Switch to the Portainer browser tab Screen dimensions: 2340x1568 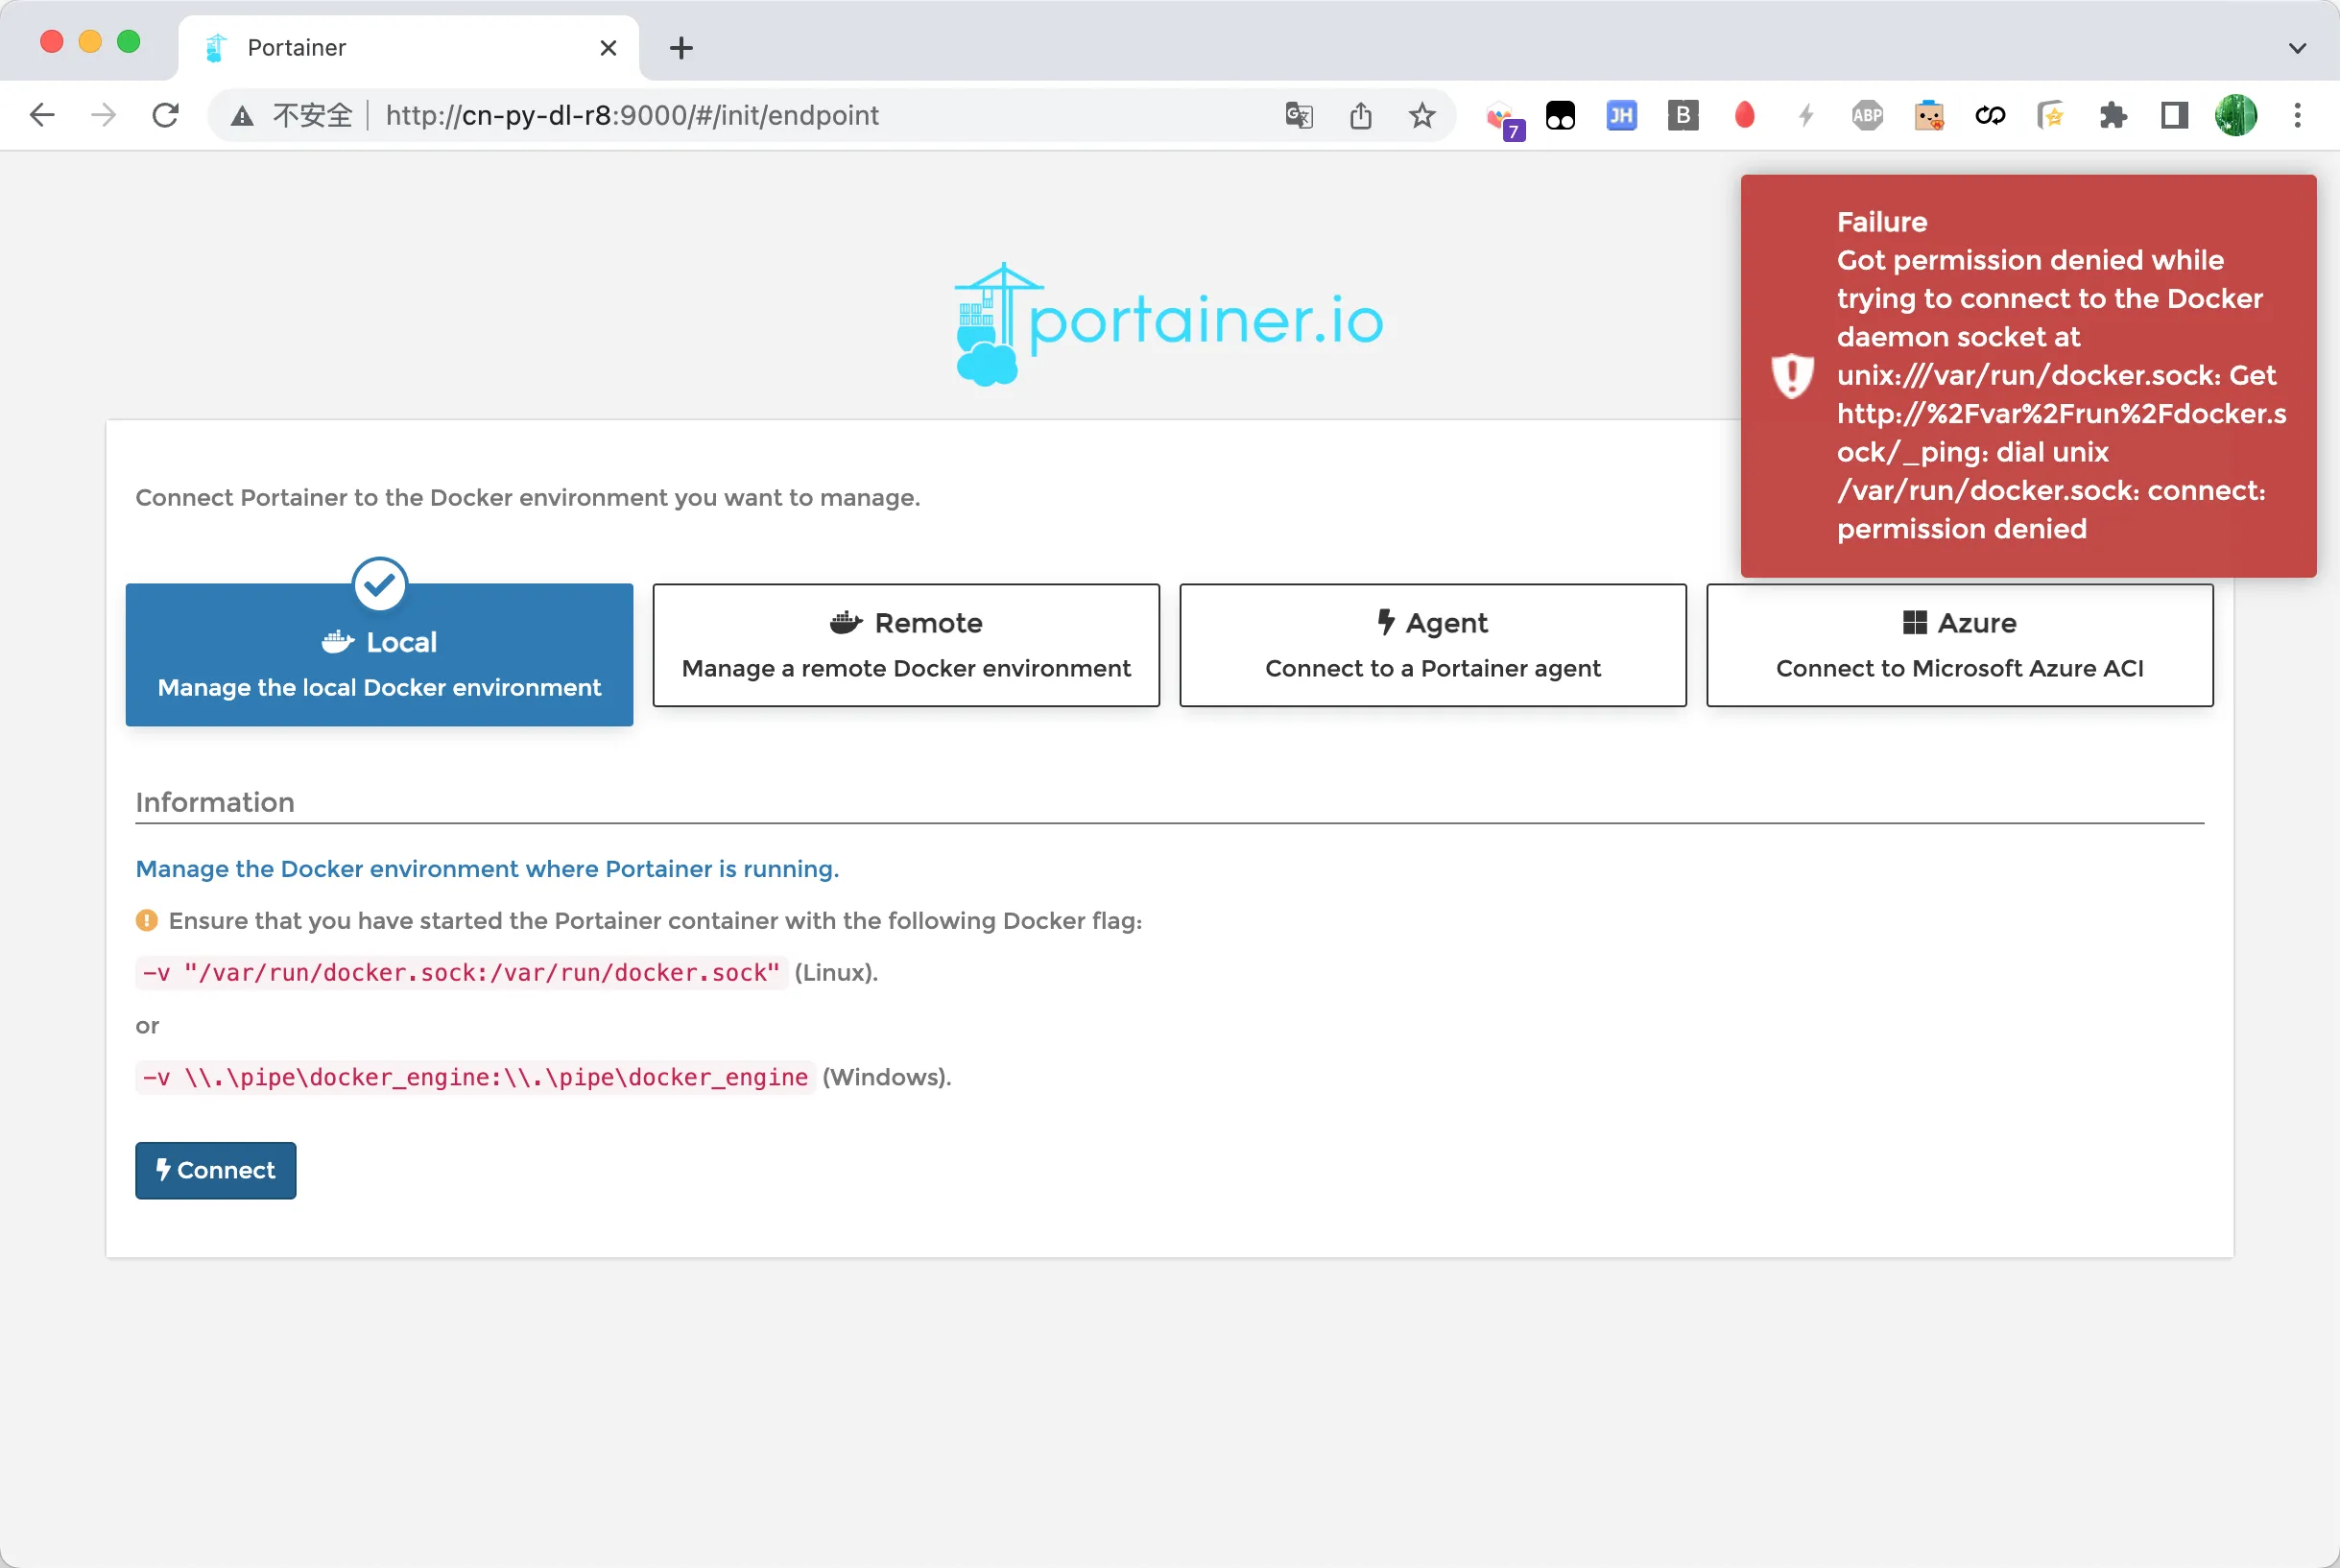pyautogui.click(x=408, y=48)
